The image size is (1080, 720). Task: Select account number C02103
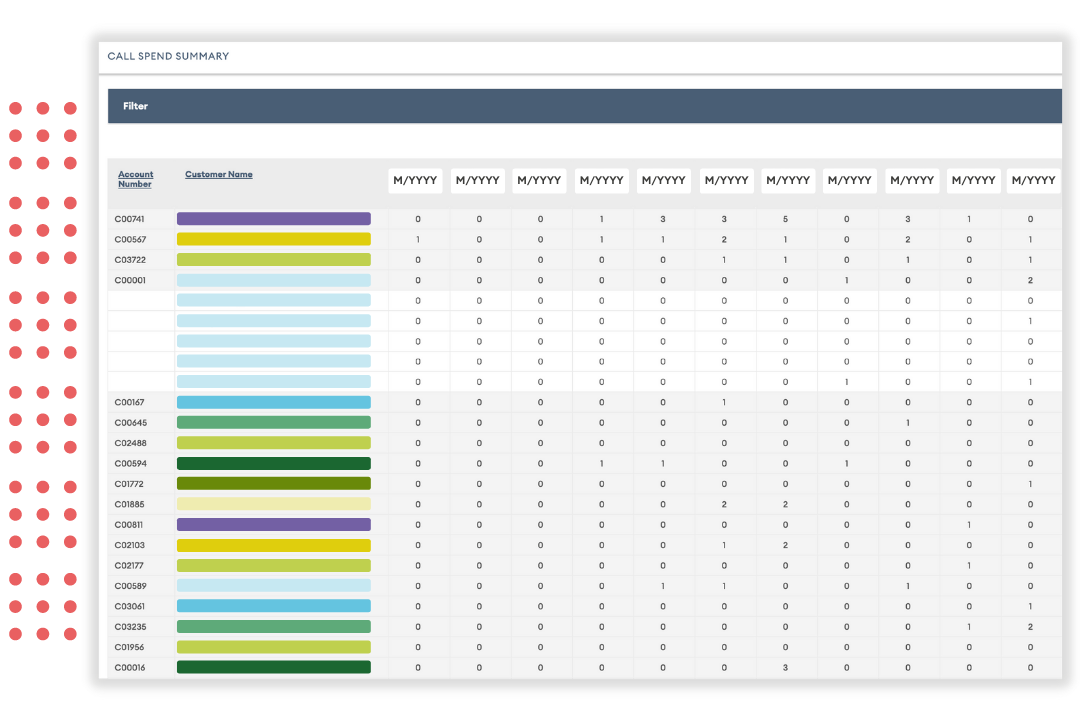tap(129, 545)
